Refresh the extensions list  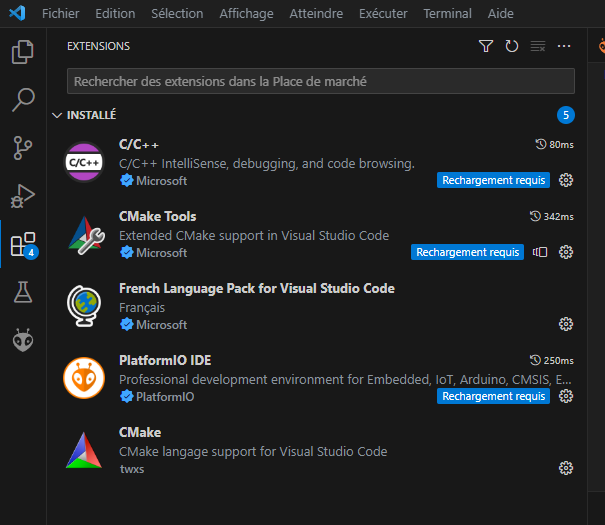[x=512, y=46]
